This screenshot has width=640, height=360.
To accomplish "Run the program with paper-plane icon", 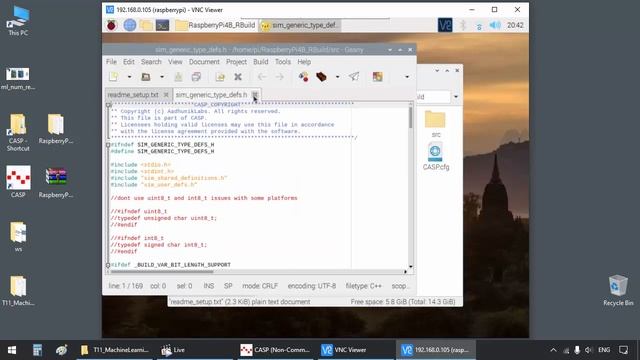I will tap(354, 77).
